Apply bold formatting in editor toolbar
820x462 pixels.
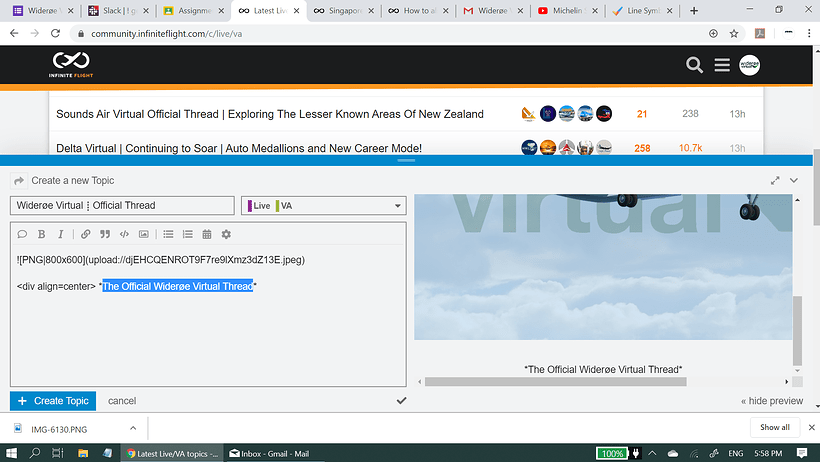[x=41, y=234]
